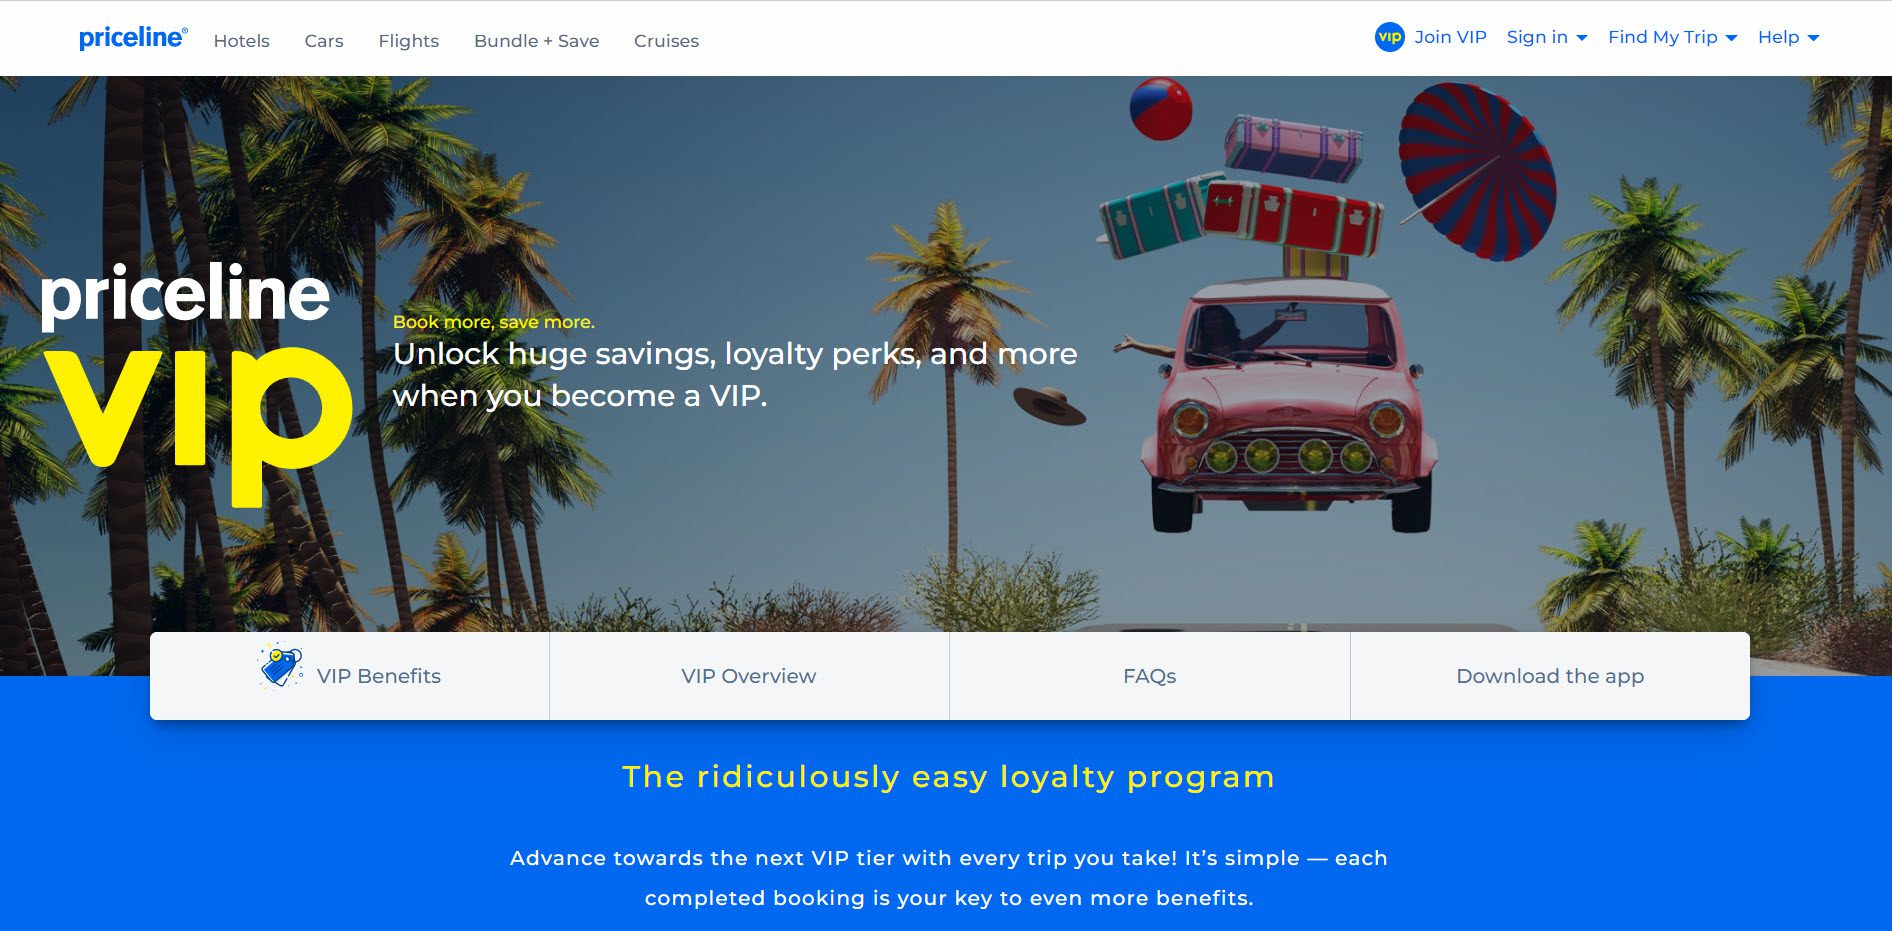Click the floating brown hat graphic

(1049, 406)
